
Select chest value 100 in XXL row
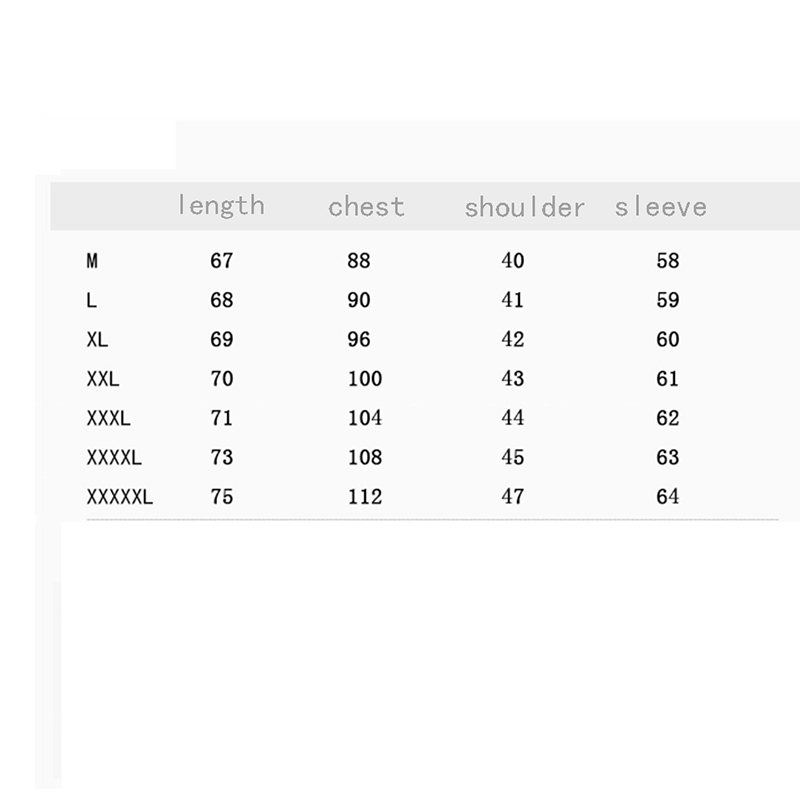[x=365, y=379]
